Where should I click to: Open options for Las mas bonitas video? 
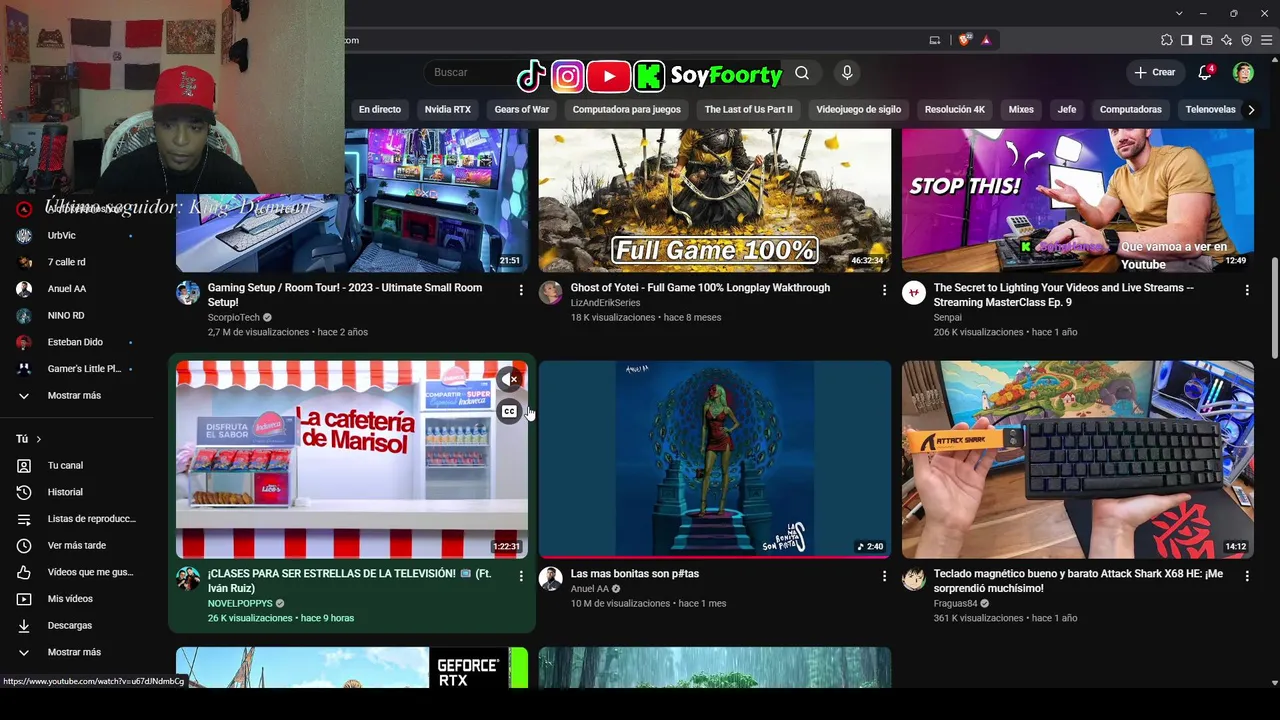click(884, 576)
